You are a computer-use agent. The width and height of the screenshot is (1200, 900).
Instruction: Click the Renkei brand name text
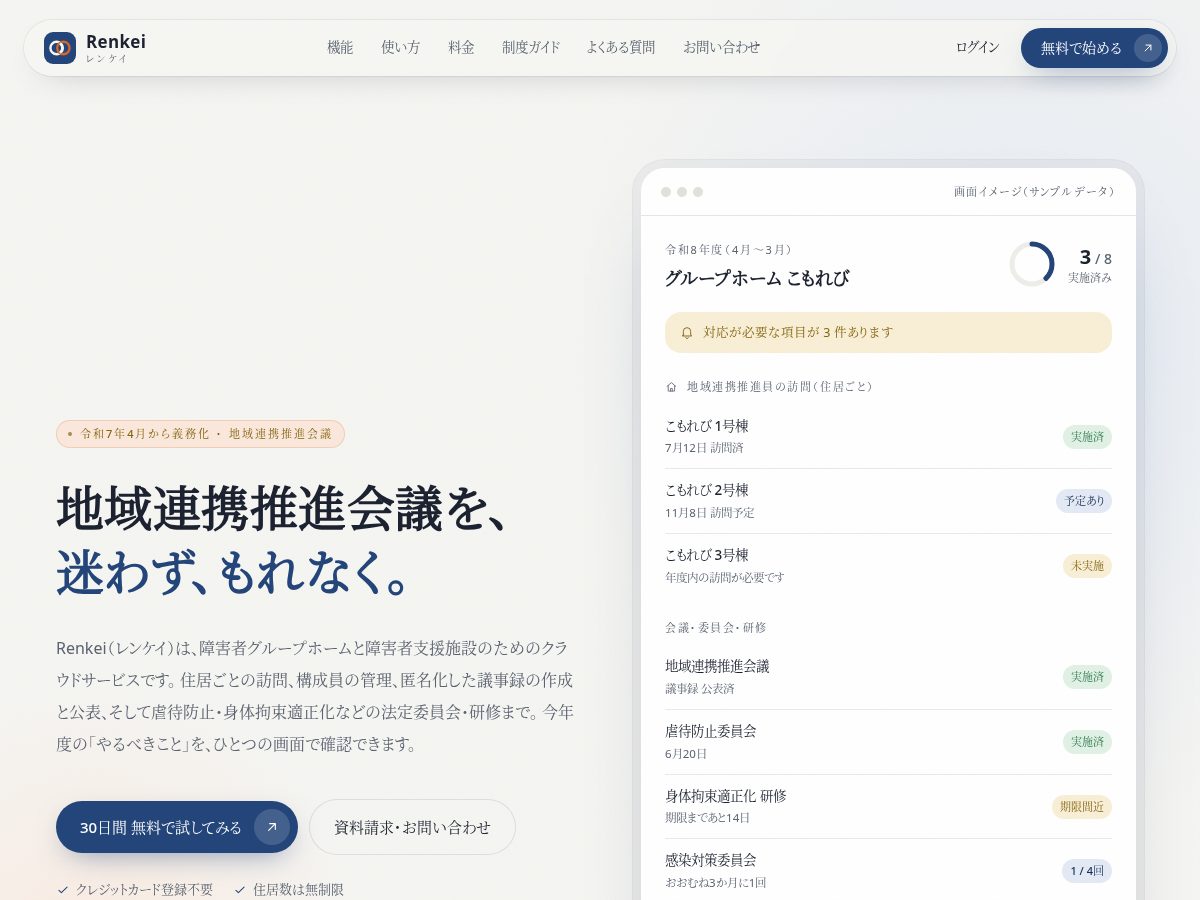coord(116,42)
